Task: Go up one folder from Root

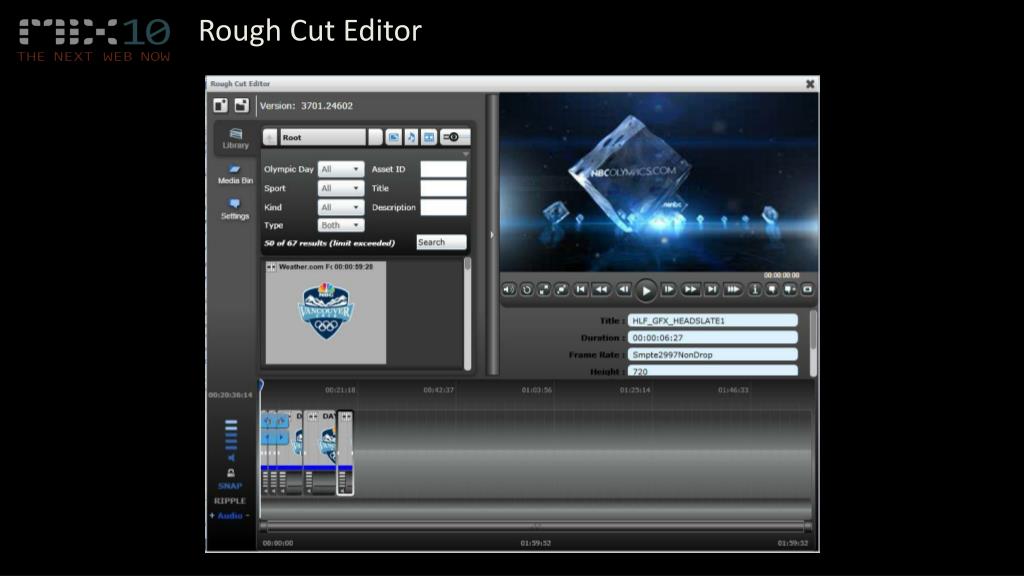Action: (x=270, y=137)
